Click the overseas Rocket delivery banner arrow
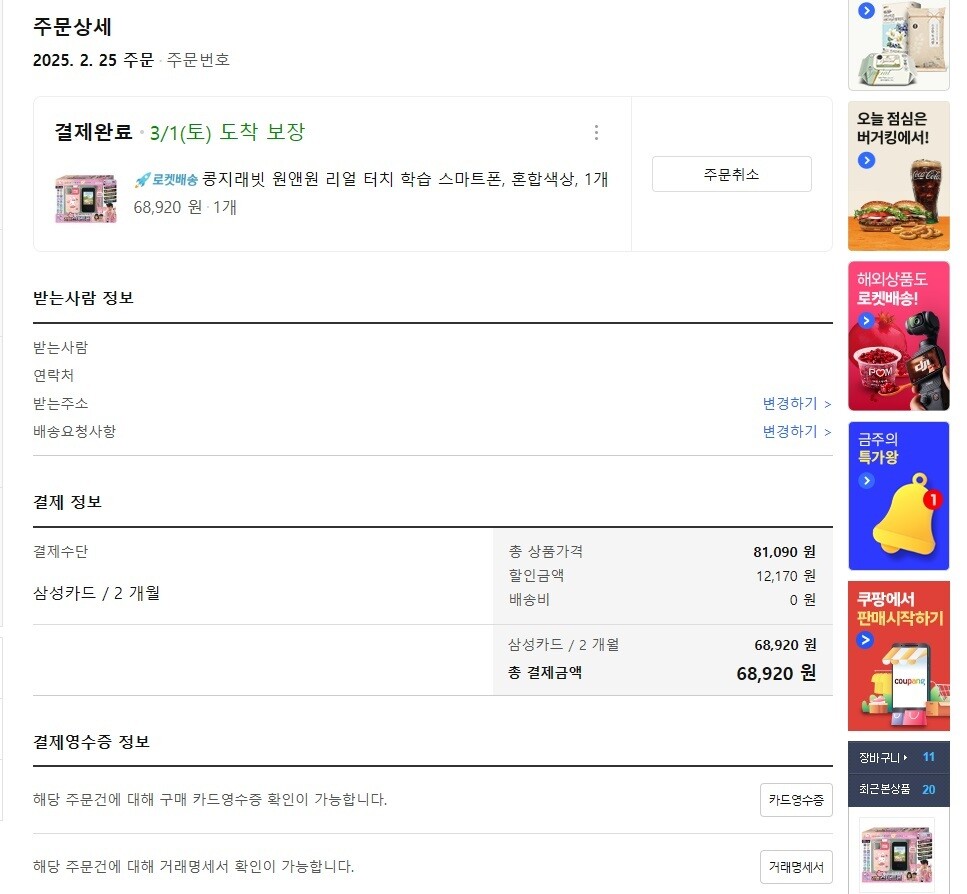Image resolution: width=967 pixels, height=894 pixels. [866, 321]
